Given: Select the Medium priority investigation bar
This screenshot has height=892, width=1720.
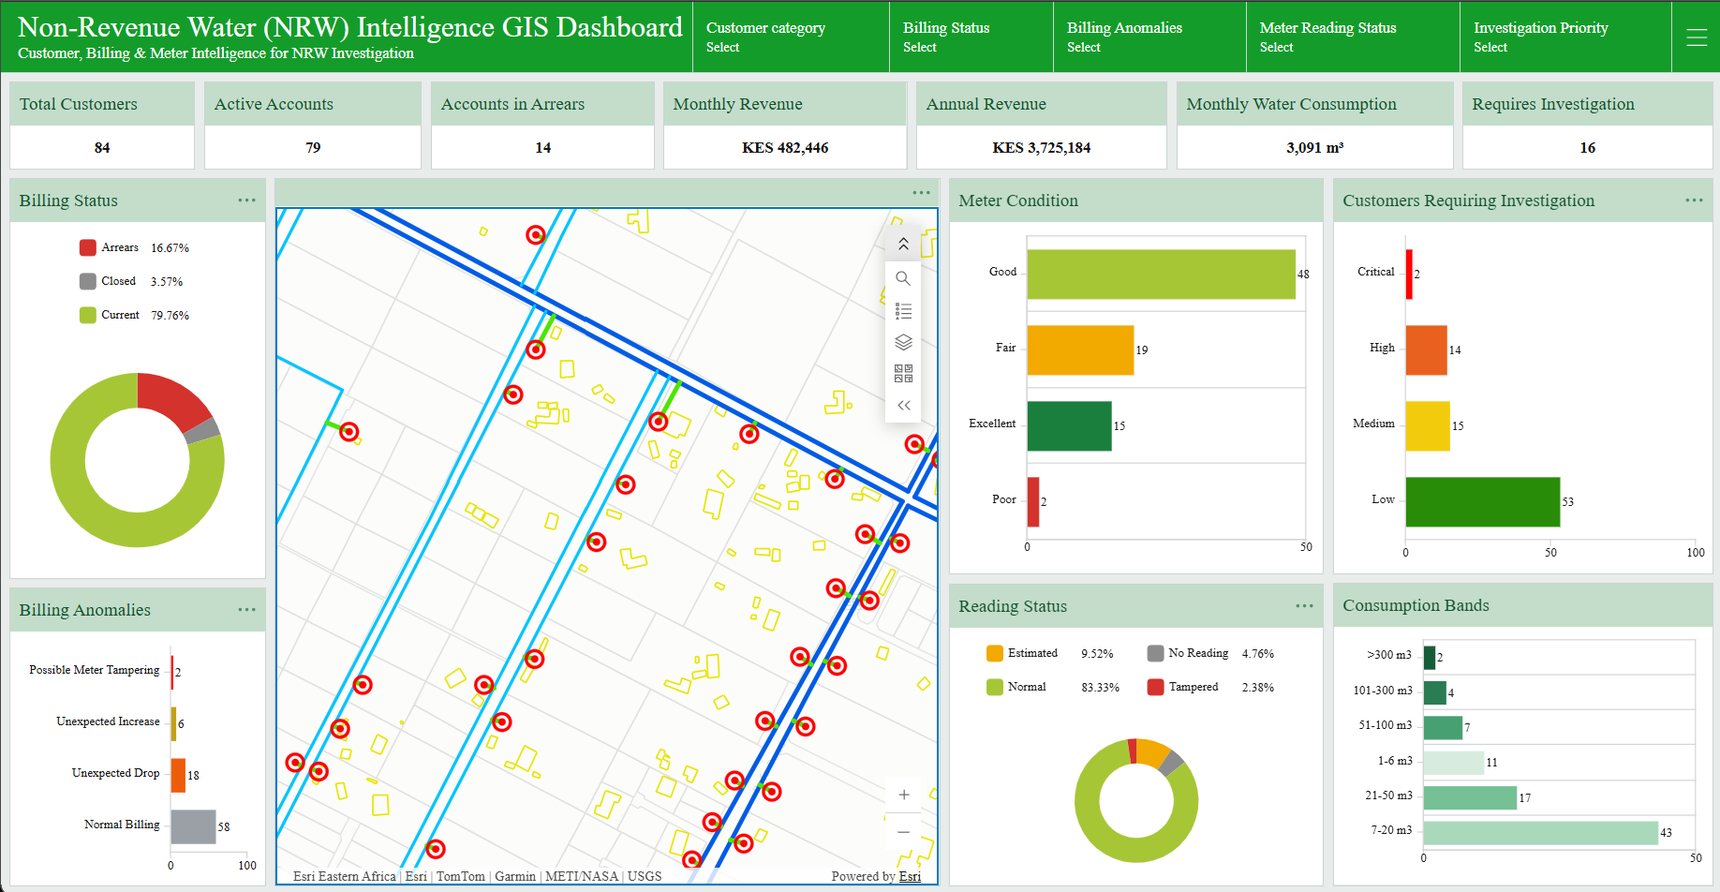Looking at the screenshot, I should tap(1428, 426).
